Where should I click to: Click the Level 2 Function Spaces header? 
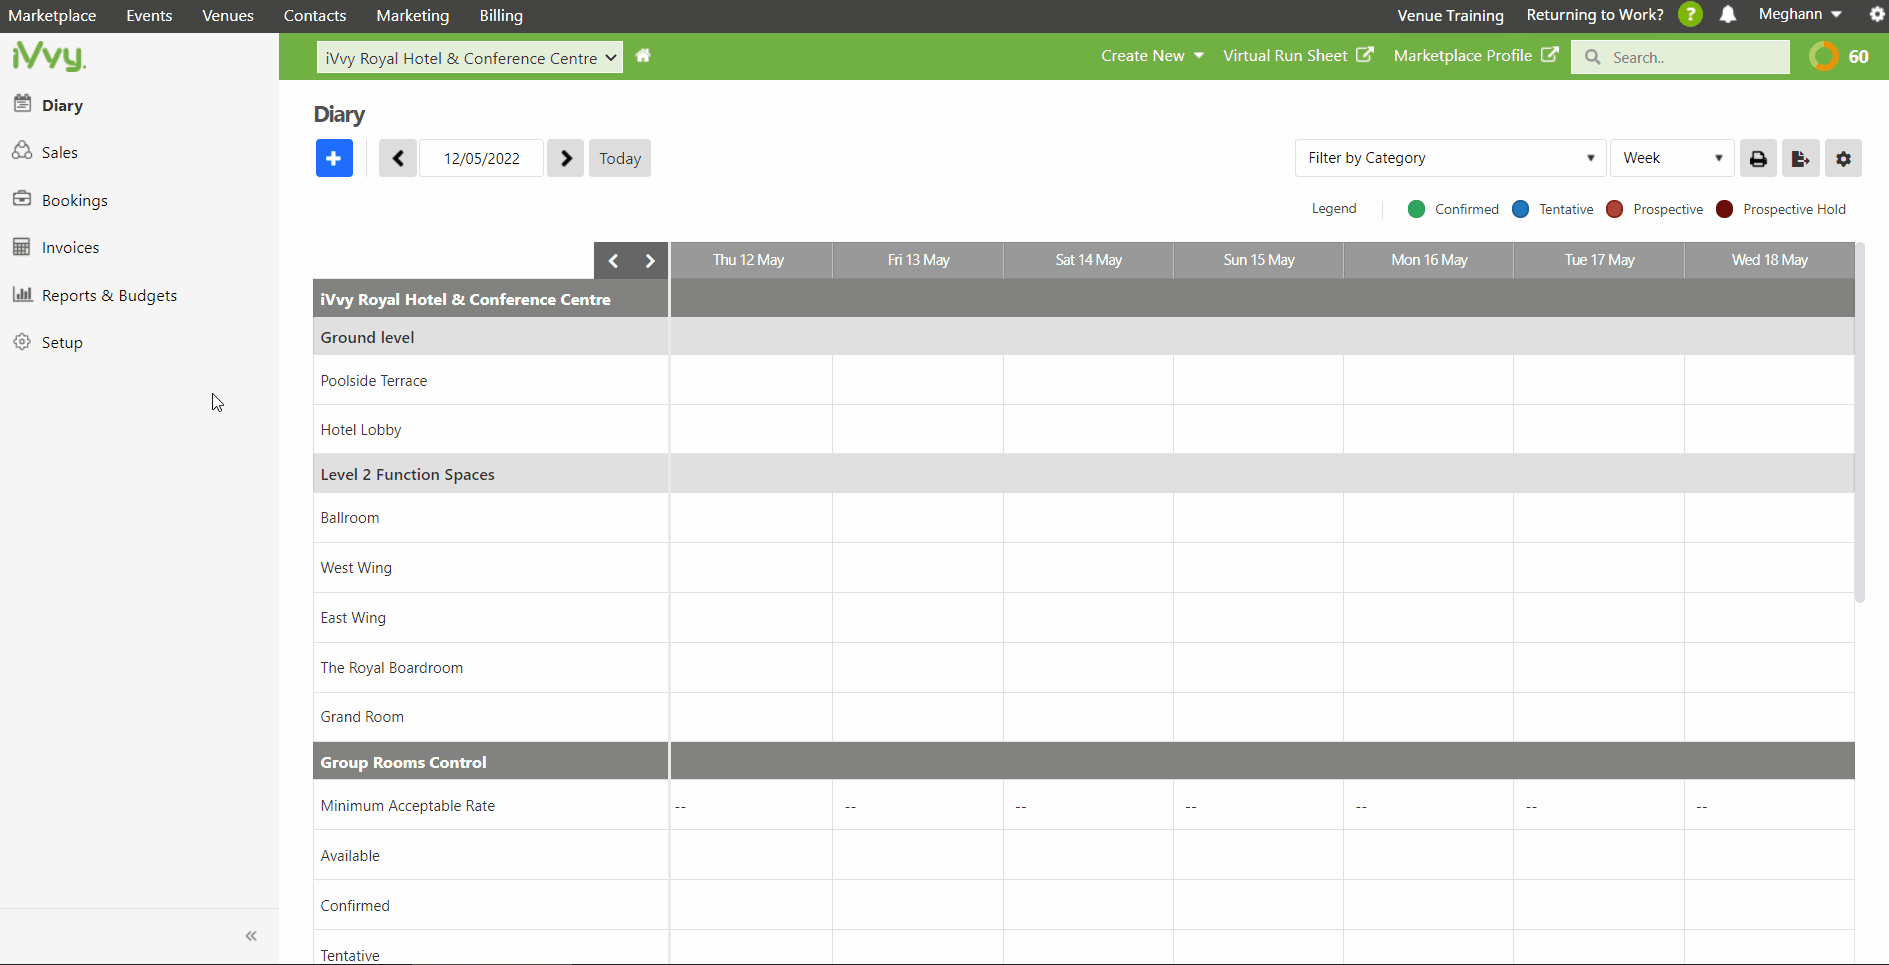click(407, 475)
